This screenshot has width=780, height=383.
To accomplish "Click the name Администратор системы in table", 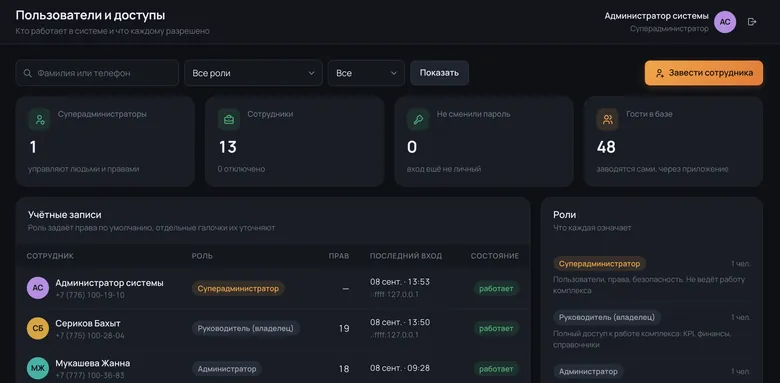I will [x=109, y=283].
